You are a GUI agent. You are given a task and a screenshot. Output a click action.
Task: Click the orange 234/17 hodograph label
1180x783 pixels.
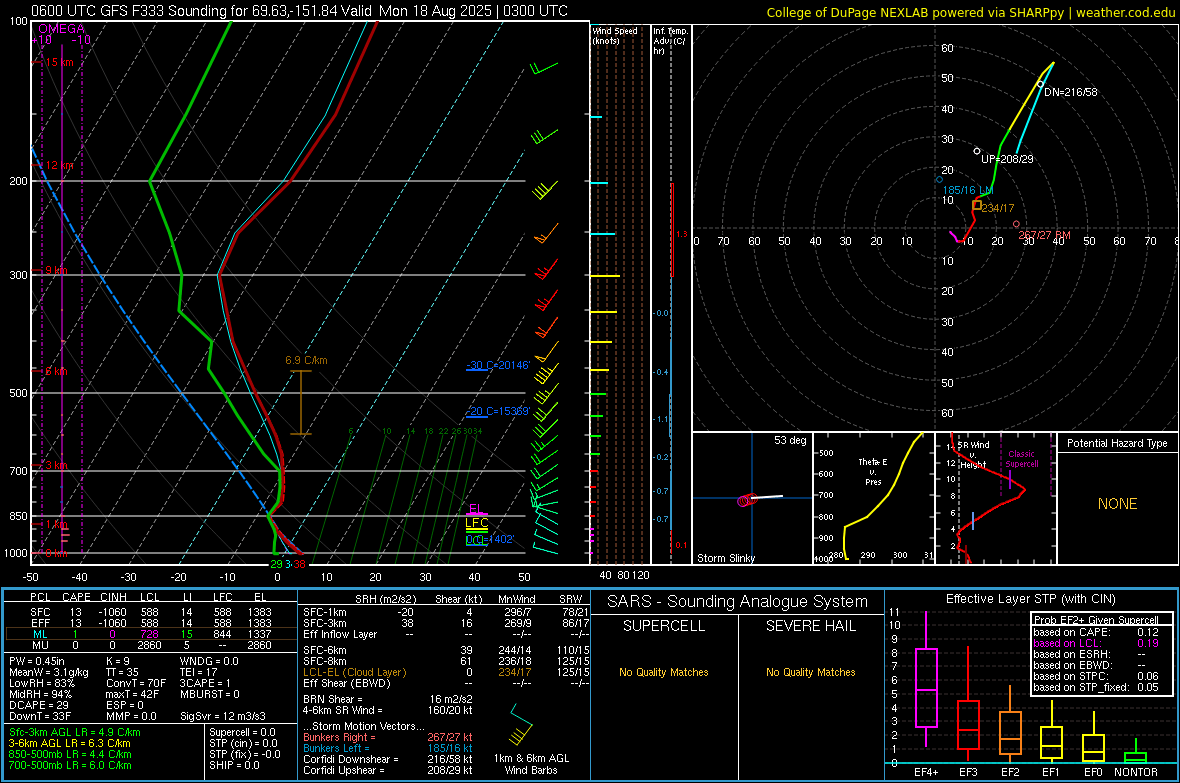pyautogui.click(x=998, y=208)
